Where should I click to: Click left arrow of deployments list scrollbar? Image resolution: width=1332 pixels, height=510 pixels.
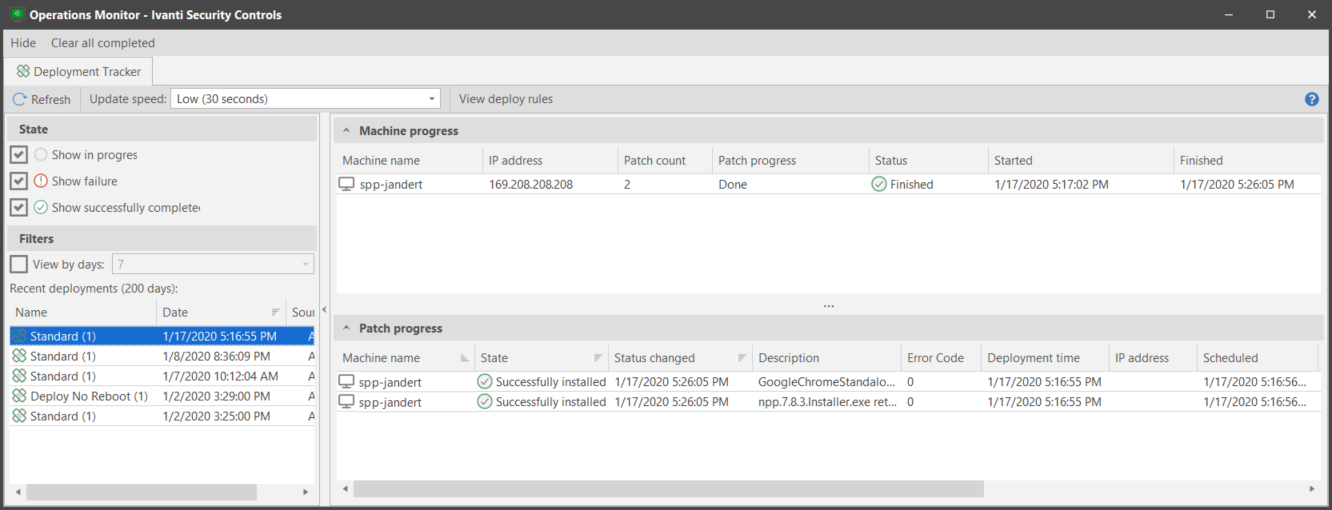click(17, 492)
